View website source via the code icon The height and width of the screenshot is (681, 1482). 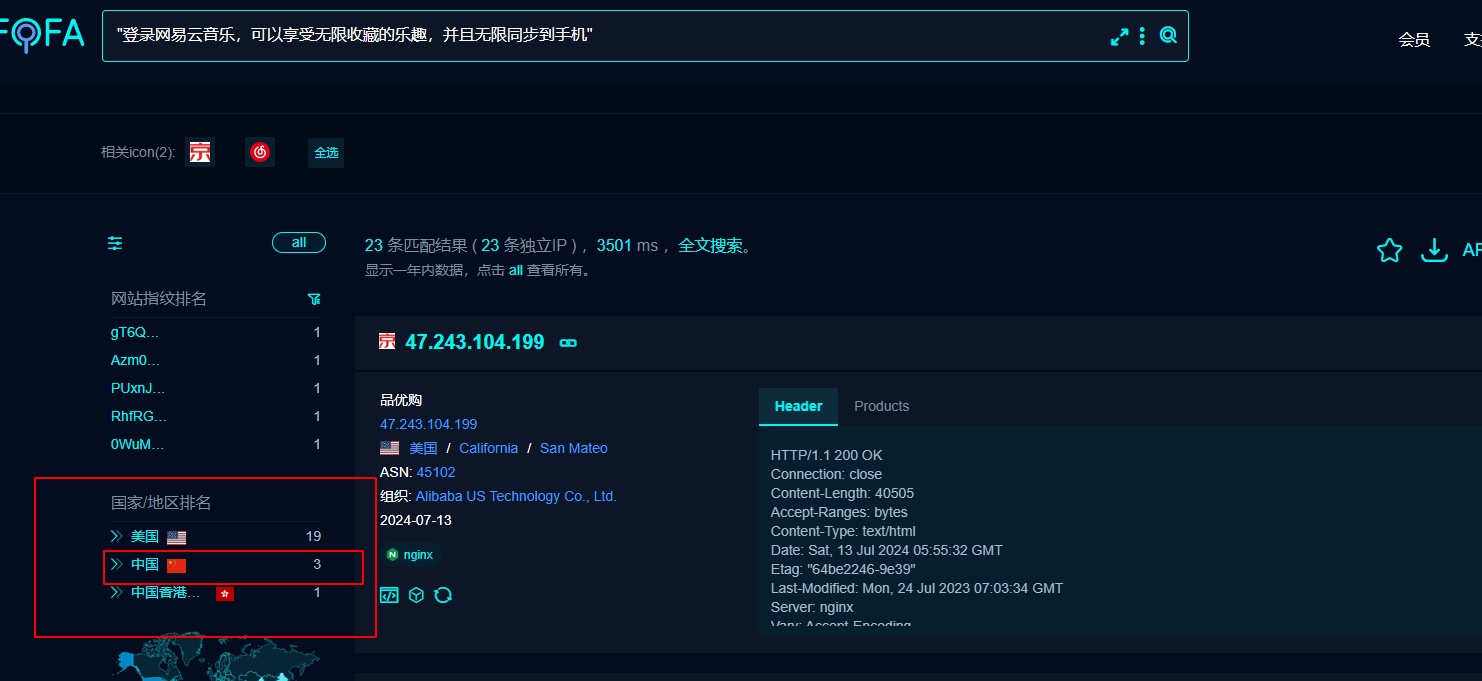pyautogui.click(x=389, y=595)
